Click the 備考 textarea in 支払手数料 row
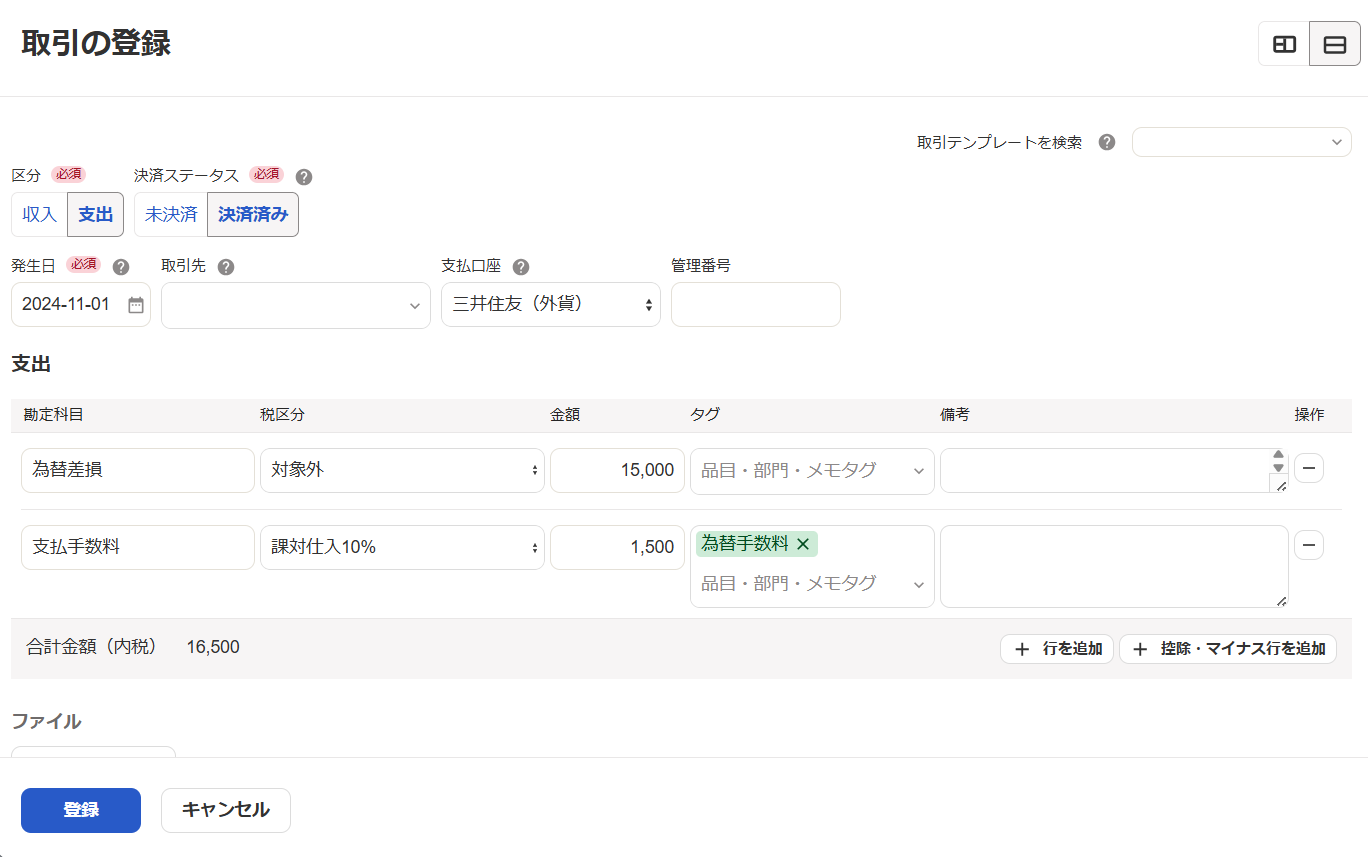 1114,566
